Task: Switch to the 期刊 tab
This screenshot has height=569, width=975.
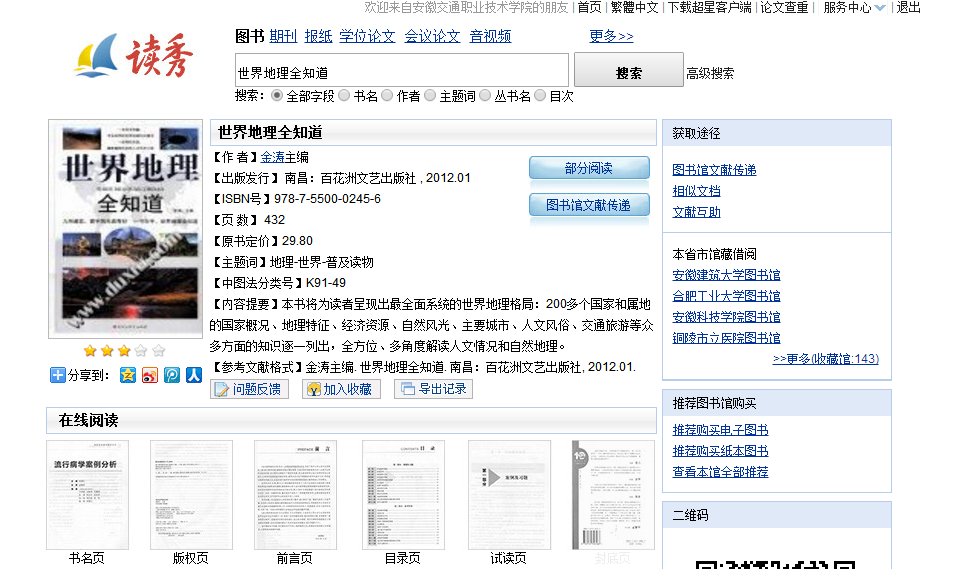Action: coord(283,36)
